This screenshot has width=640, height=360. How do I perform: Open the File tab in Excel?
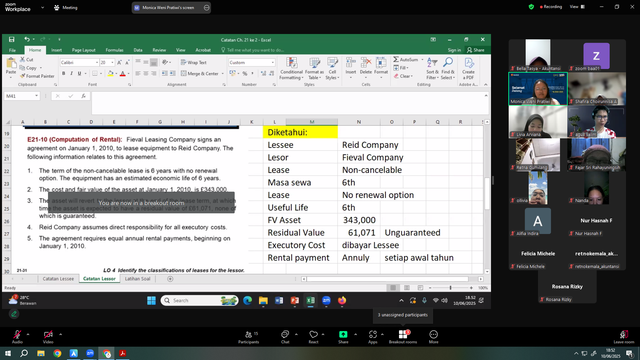pyautogui.click(x=12, y=50)
